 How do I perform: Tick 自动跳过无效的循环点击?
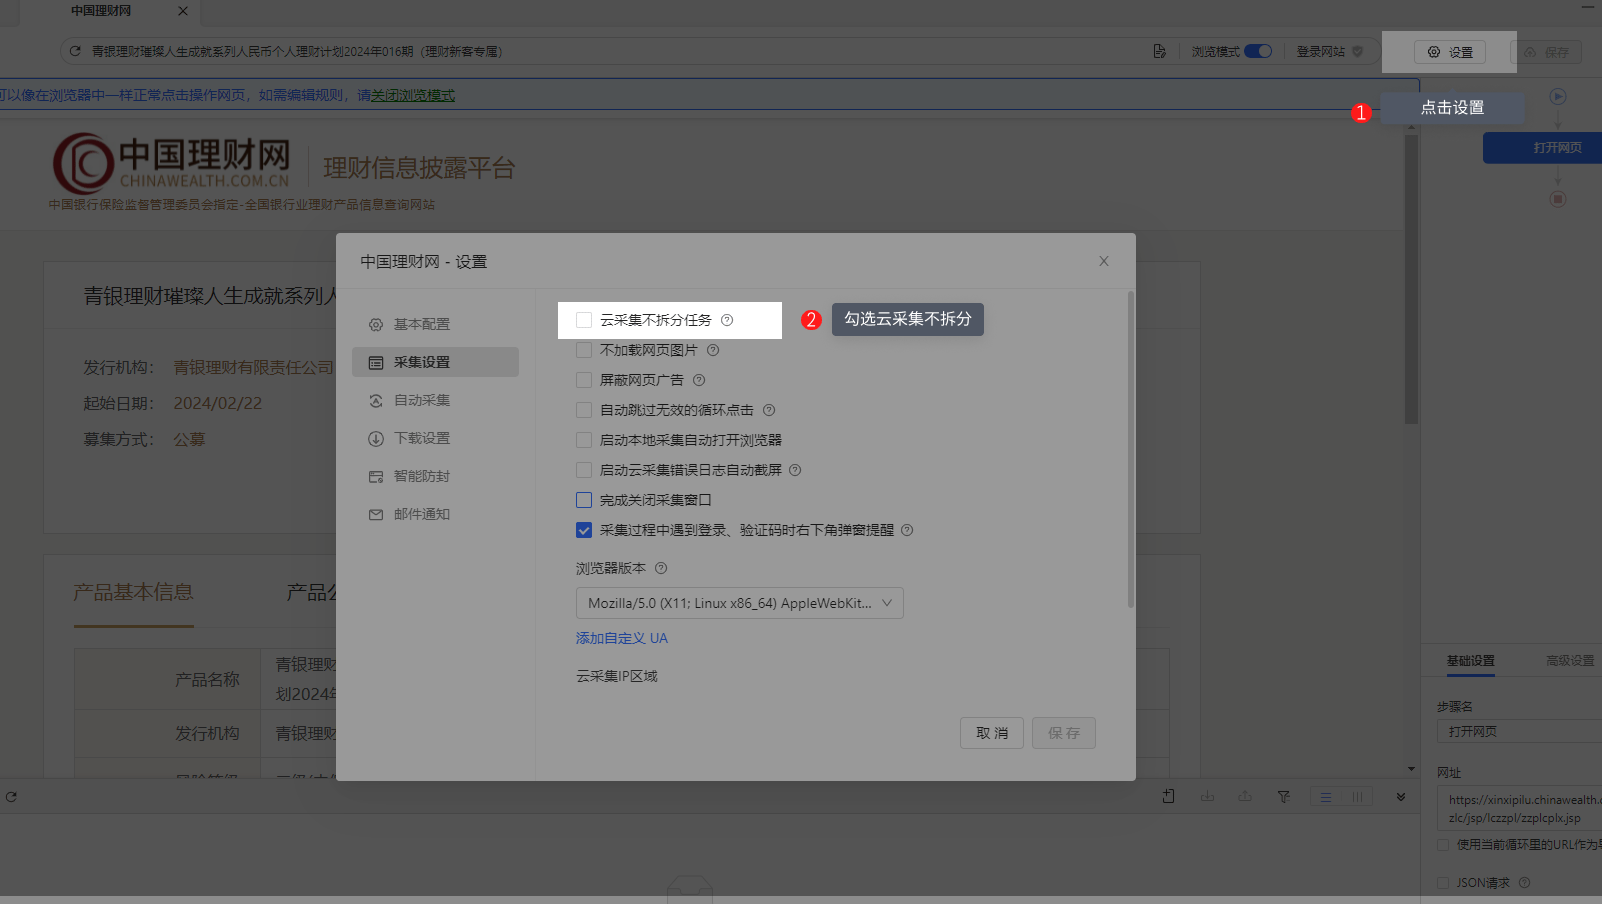(x=584, y=410)
